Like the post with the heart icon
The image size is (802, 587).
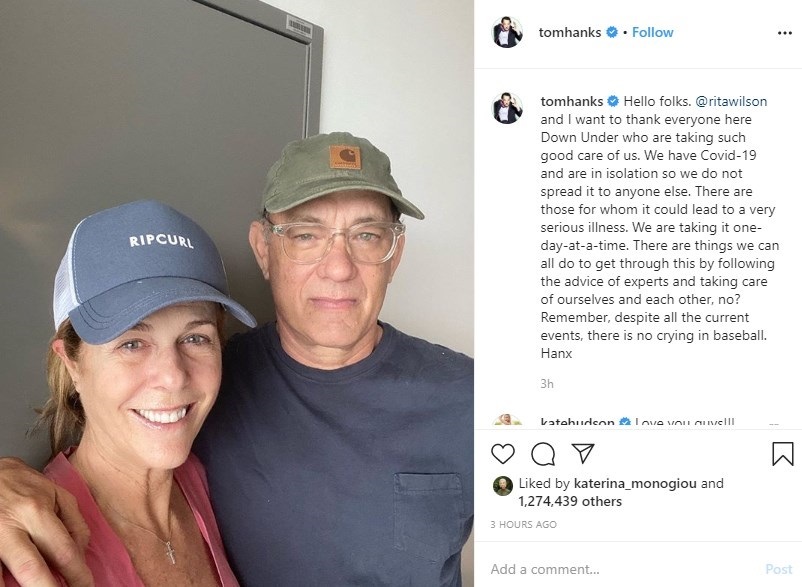point(503,454)
